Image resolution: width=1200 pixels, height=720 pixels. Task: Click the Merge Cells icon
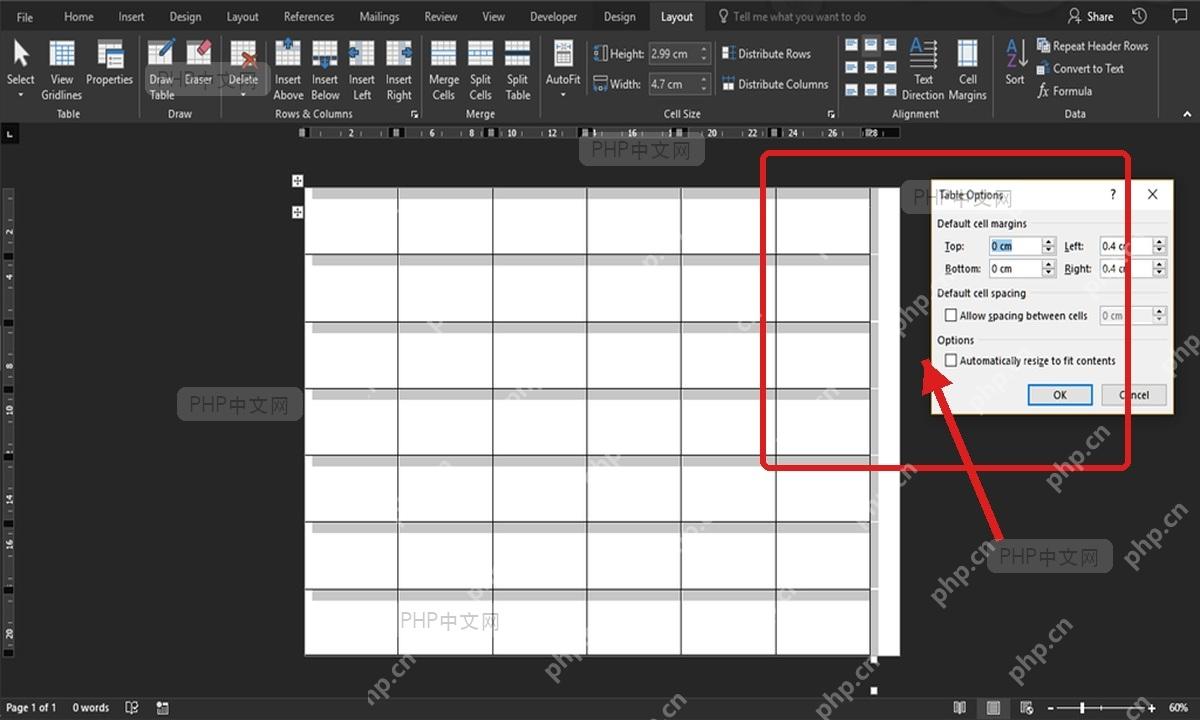click(x=444, y=54)
